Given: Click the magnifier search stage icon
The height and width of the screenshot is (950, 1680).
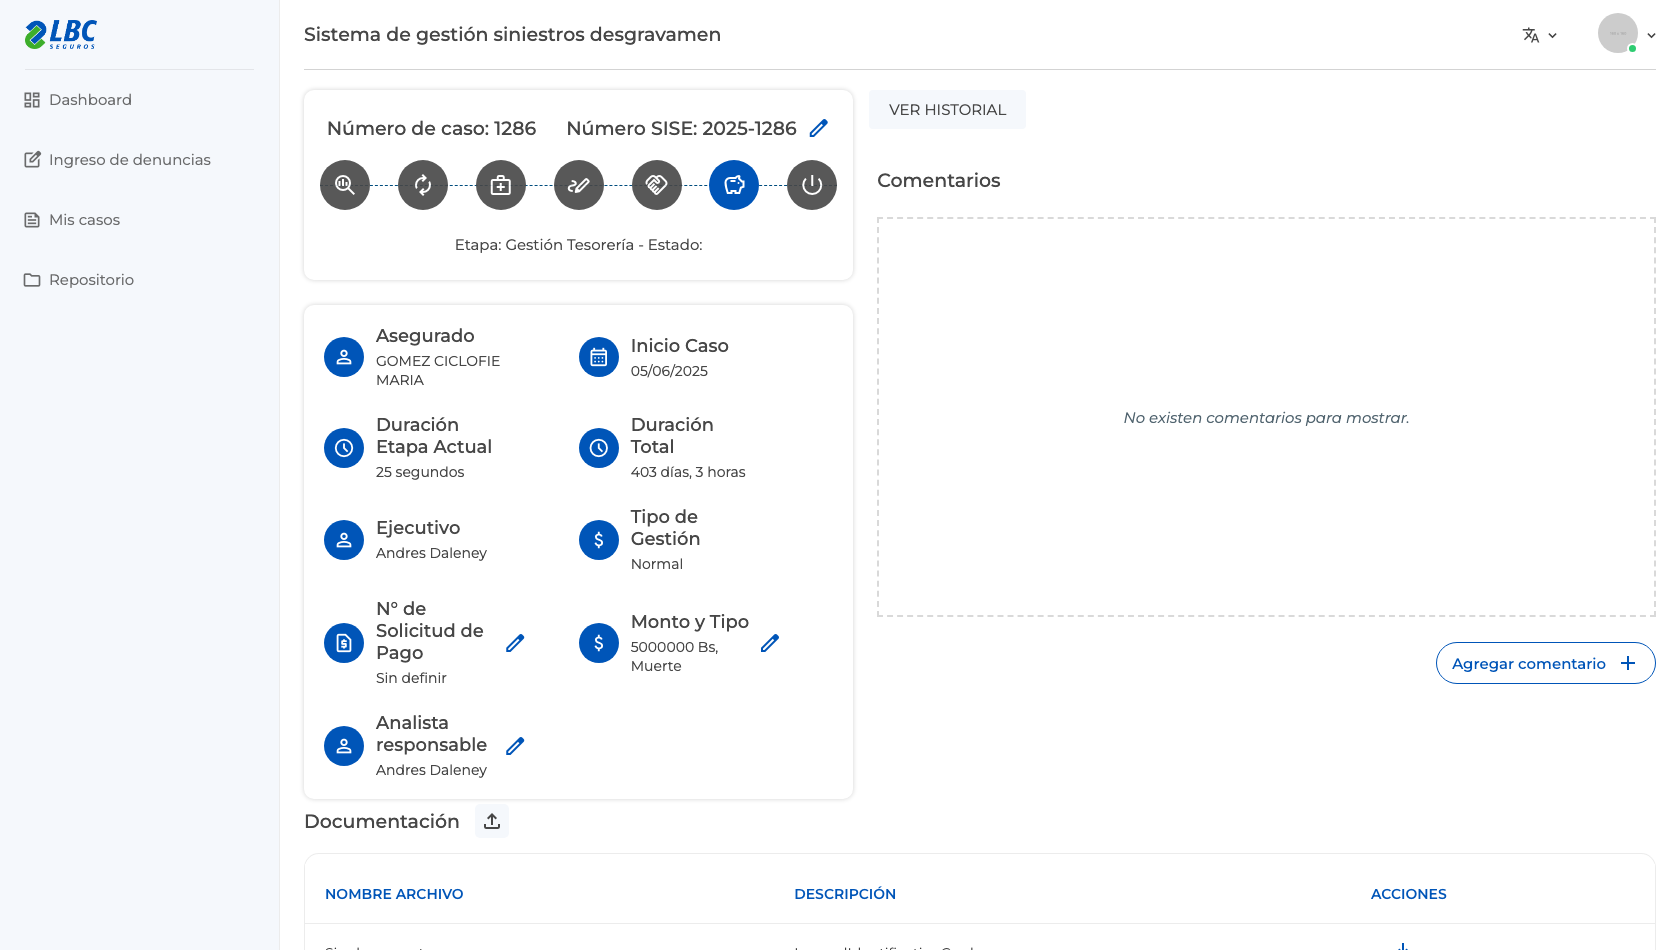Looking at the screenshot, I should coord(345,185).
